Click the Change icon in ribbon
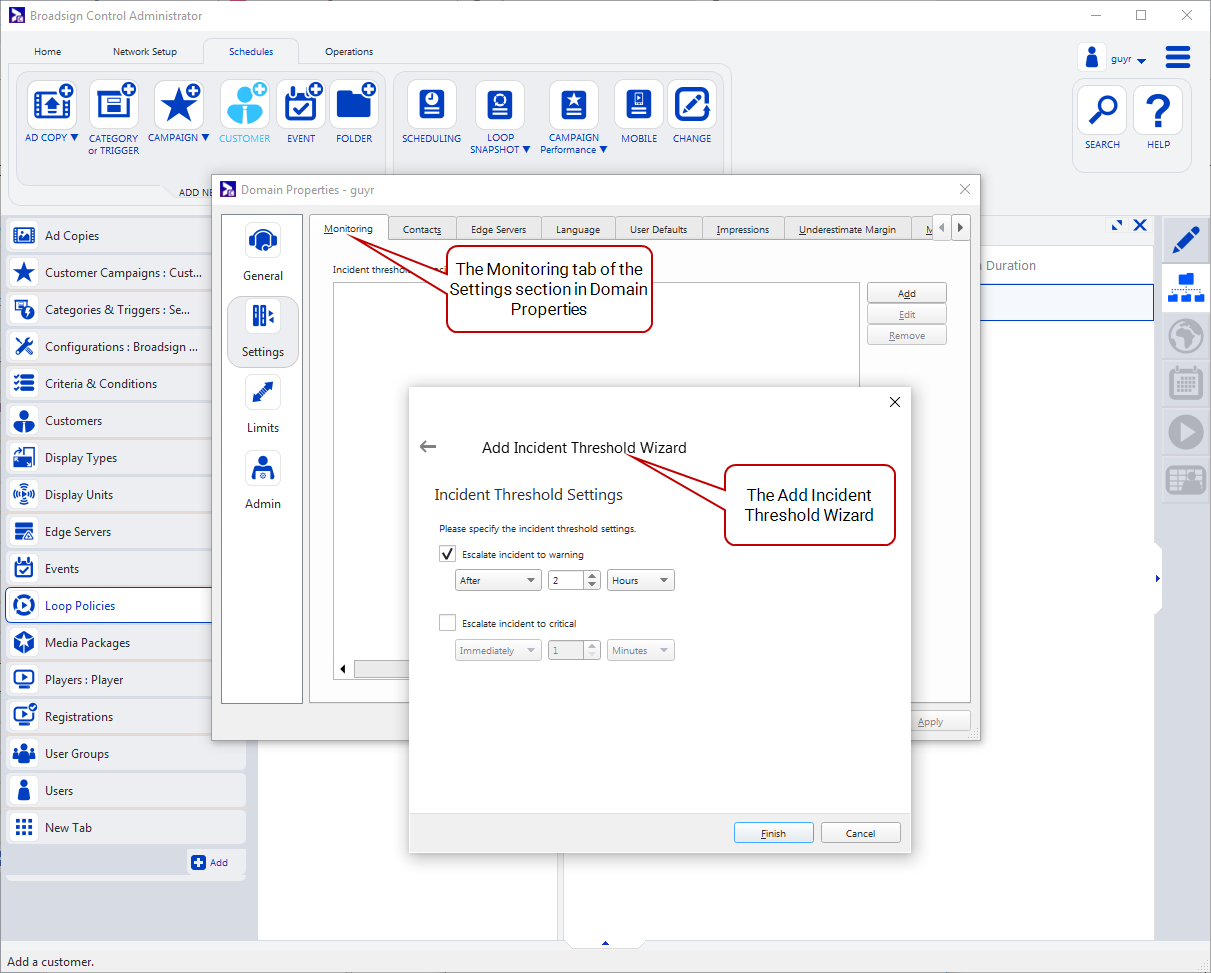This screenshot has height=973, width=1211. pyautogui.click(x=692, y=105)
